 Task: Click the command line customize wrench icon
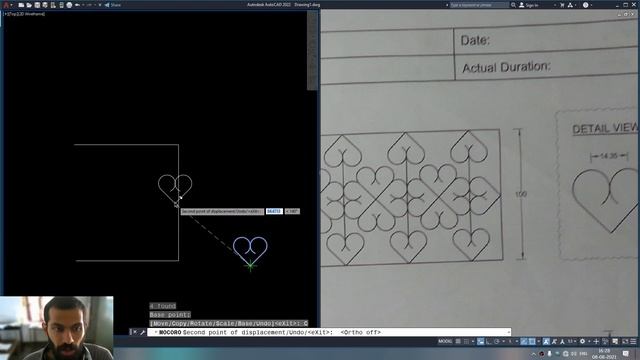(142, 332)
